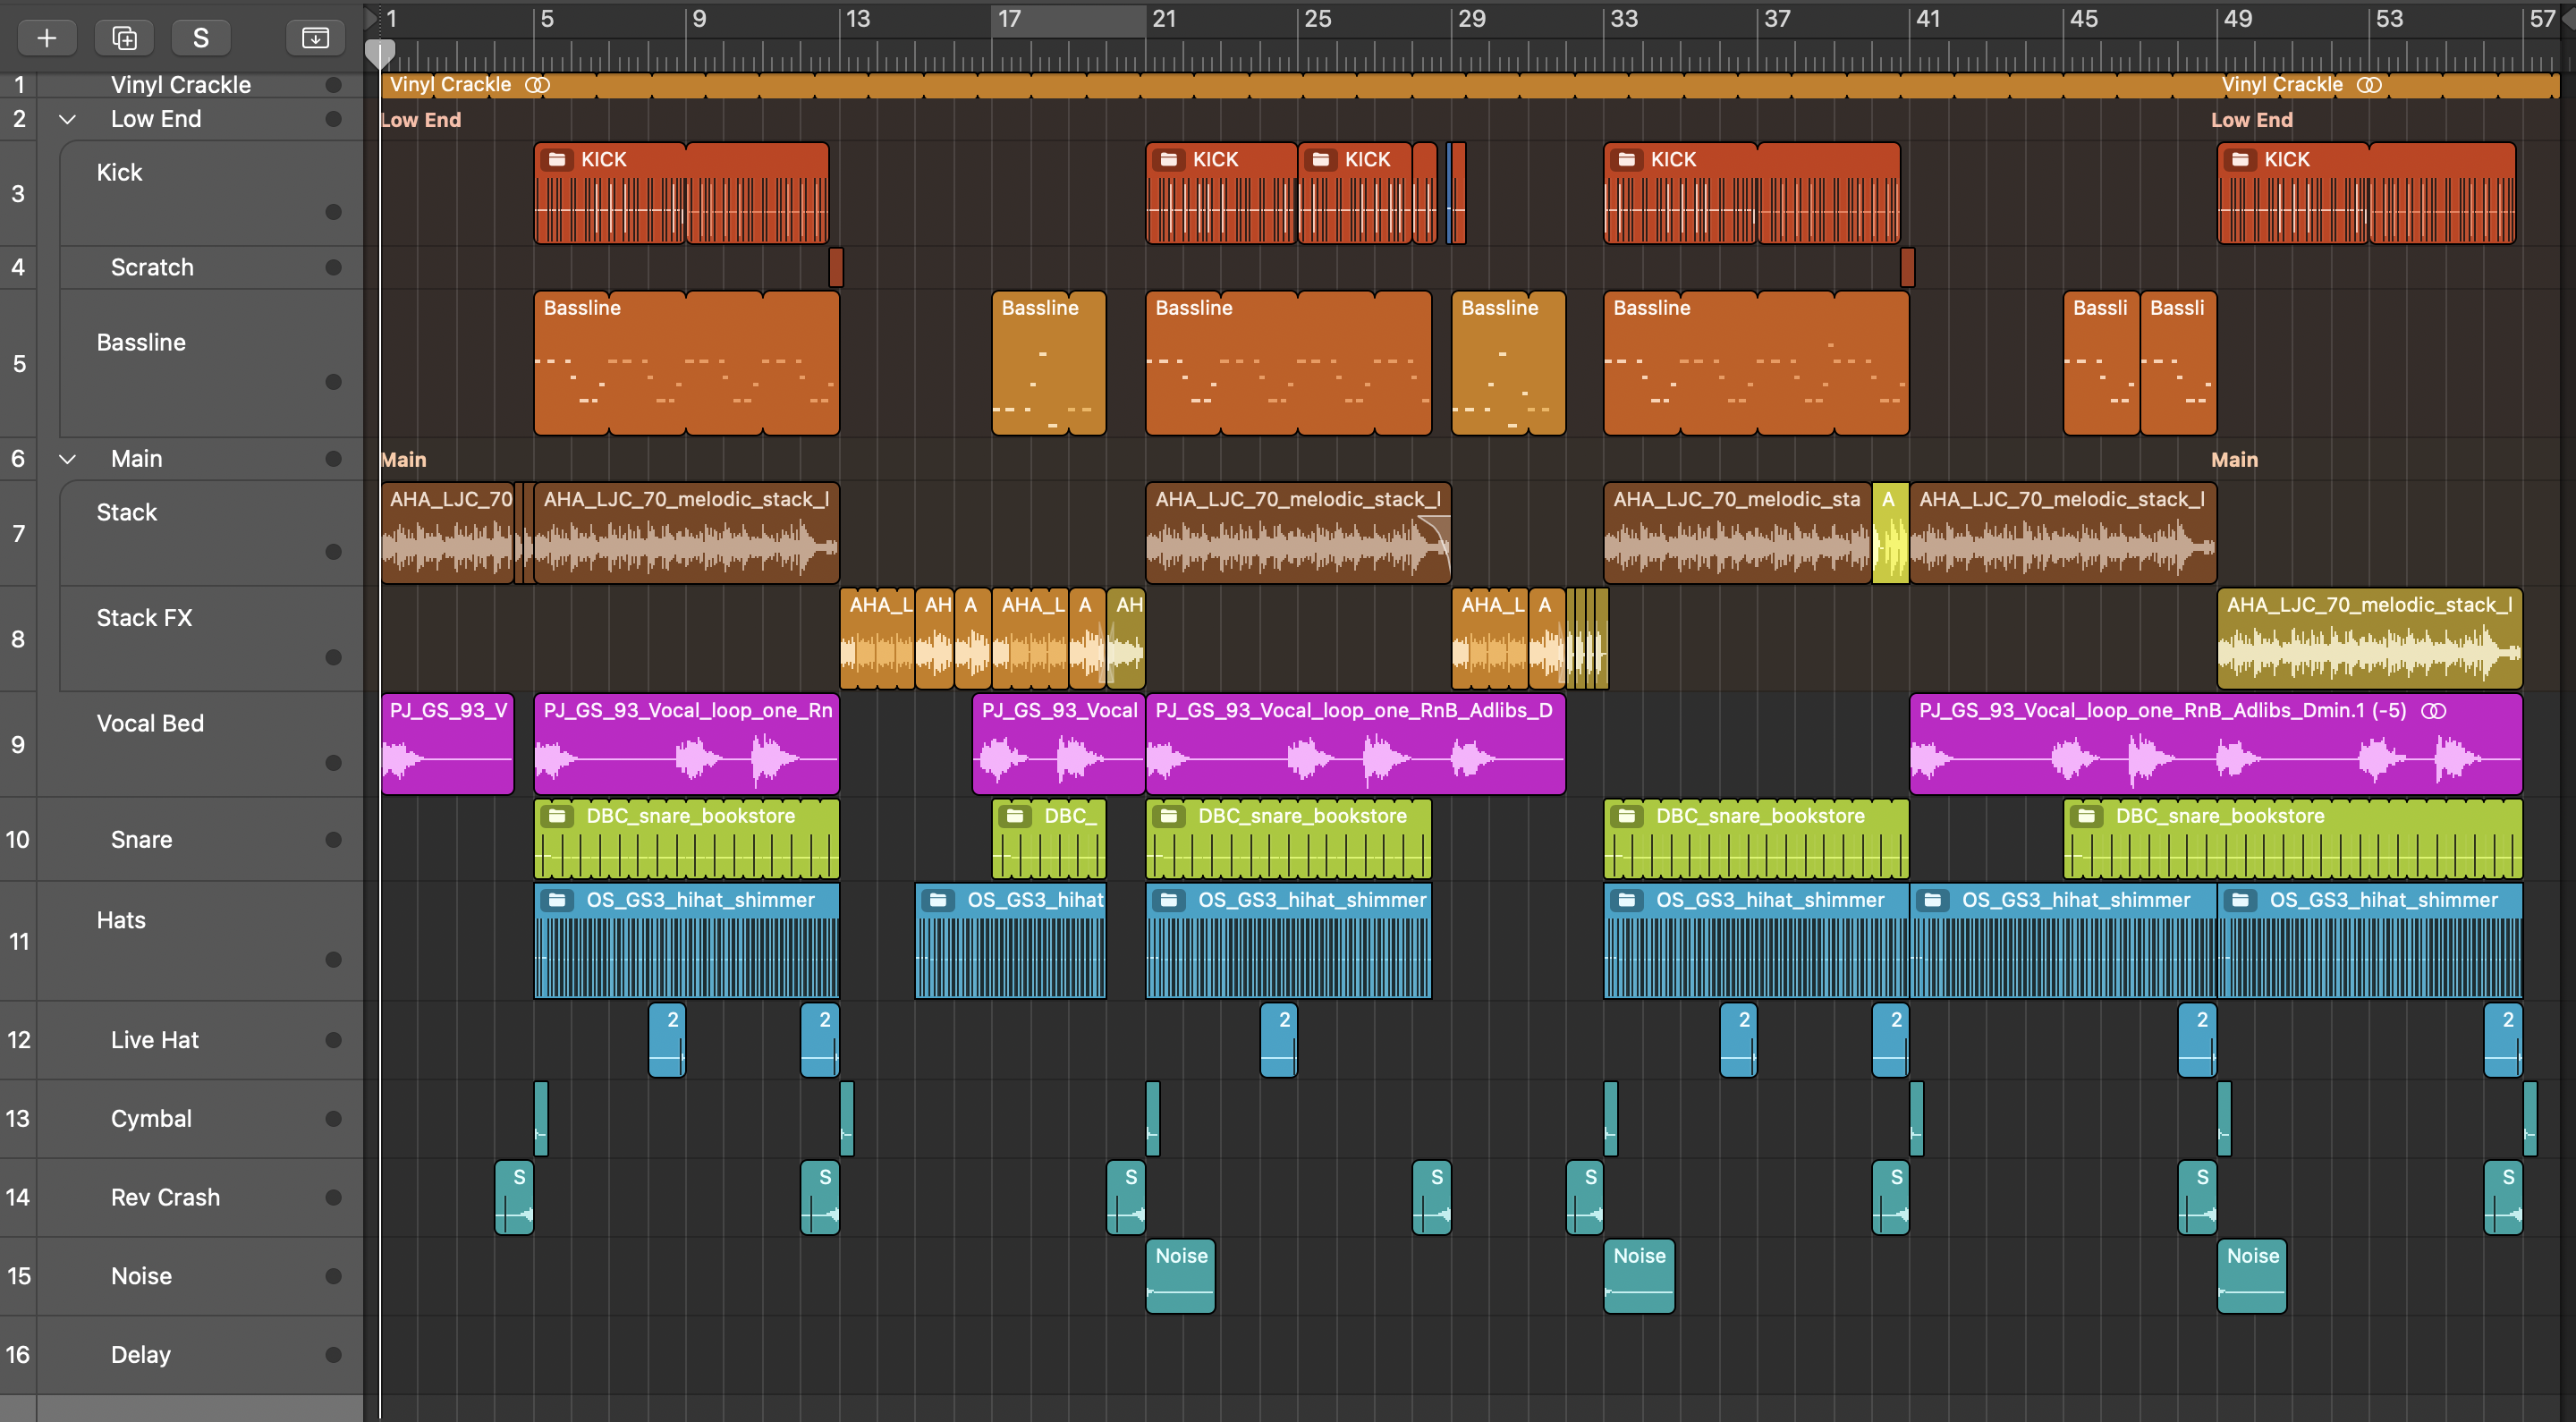The width and height of the screenshot is (2576, 1422).
Task: Click bar 49 in the timeline ruler
Action: [x=2237, y=19]
